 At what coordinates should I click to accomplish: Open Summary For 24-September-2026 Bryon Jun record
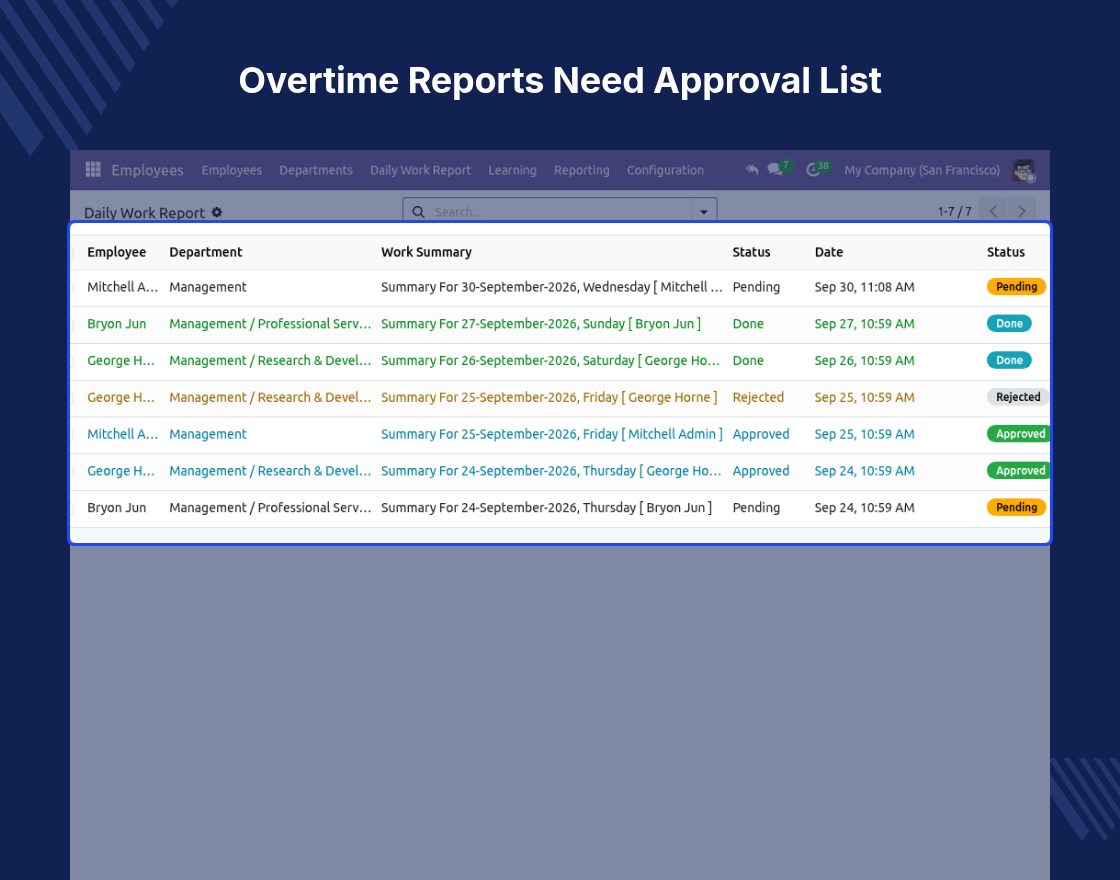coord(546,508)
